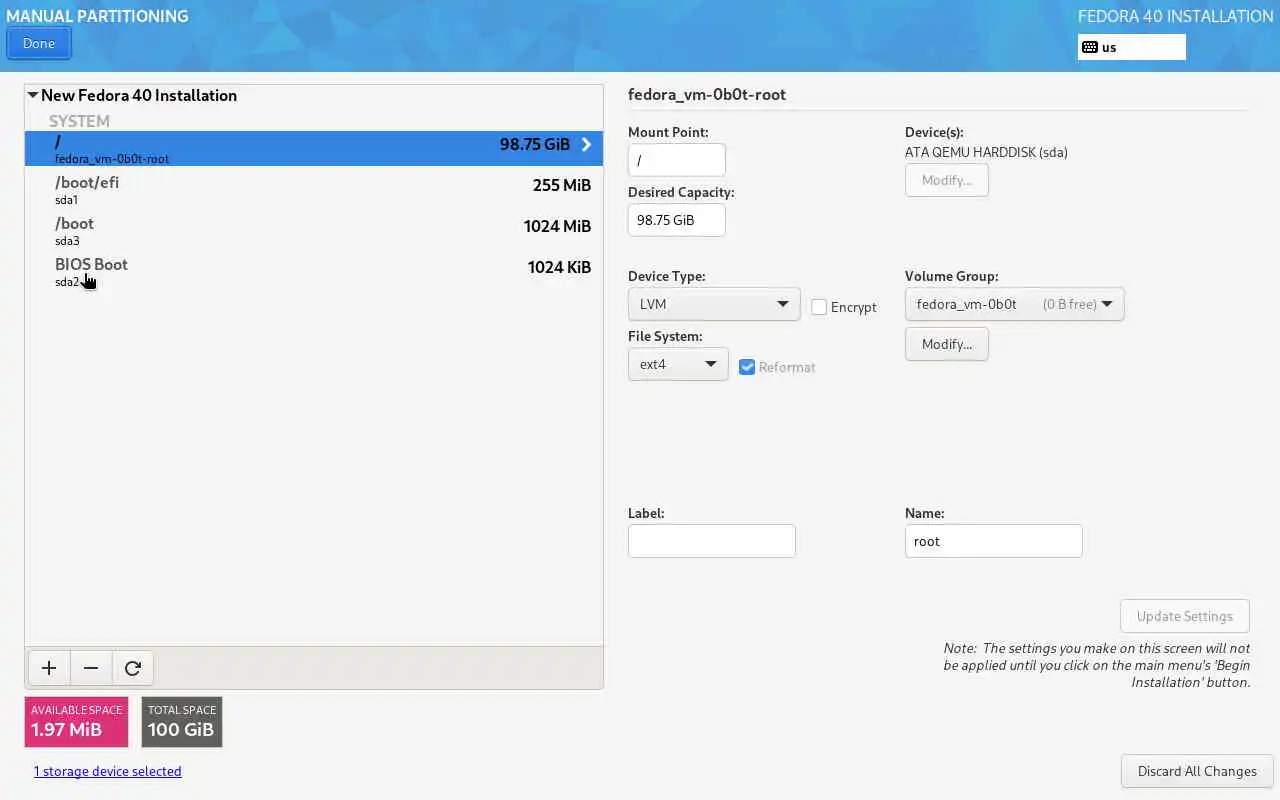1280x800 pixels.
Task: Open the 1 storage device selected link
Action: coord(108,771)
